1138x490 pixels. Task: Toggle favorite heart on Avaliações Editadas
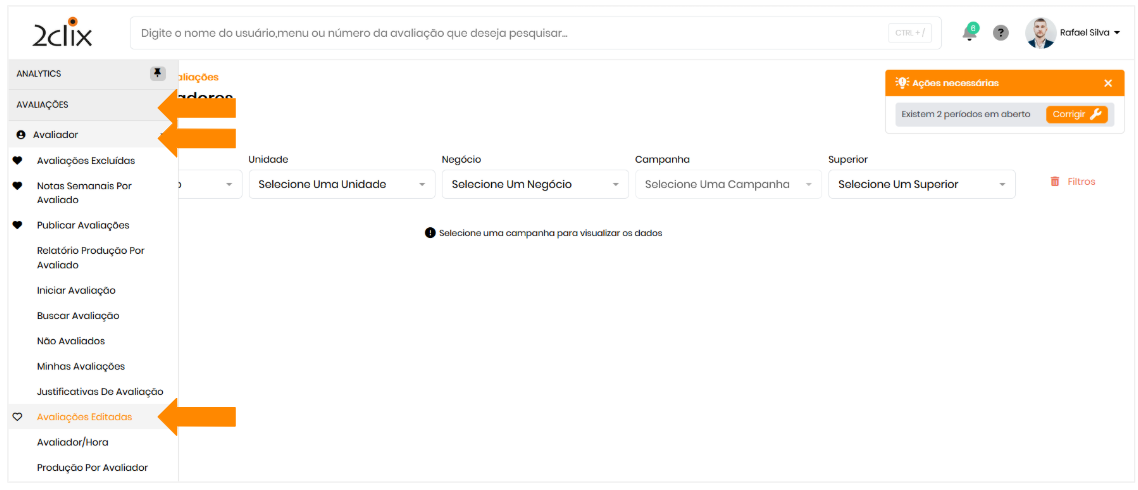[17, 417]
